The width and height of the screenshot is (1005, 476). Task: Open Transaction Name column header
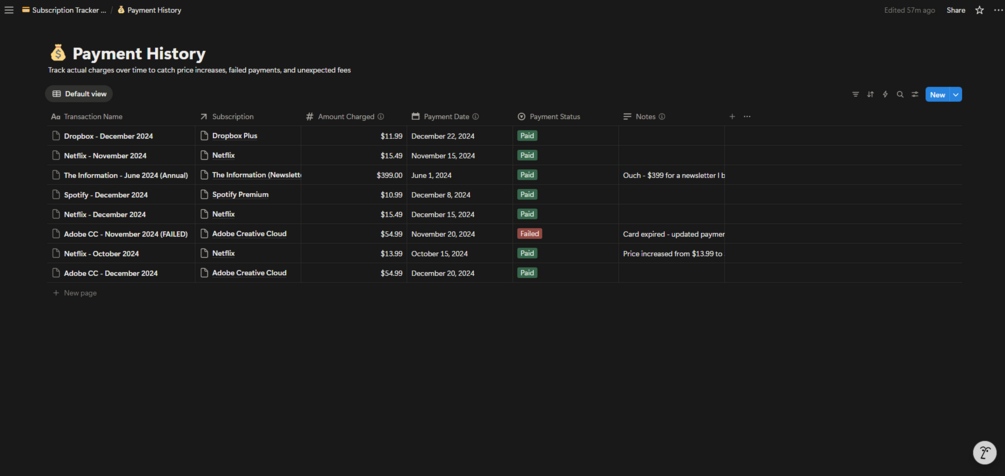click(120, 117)
